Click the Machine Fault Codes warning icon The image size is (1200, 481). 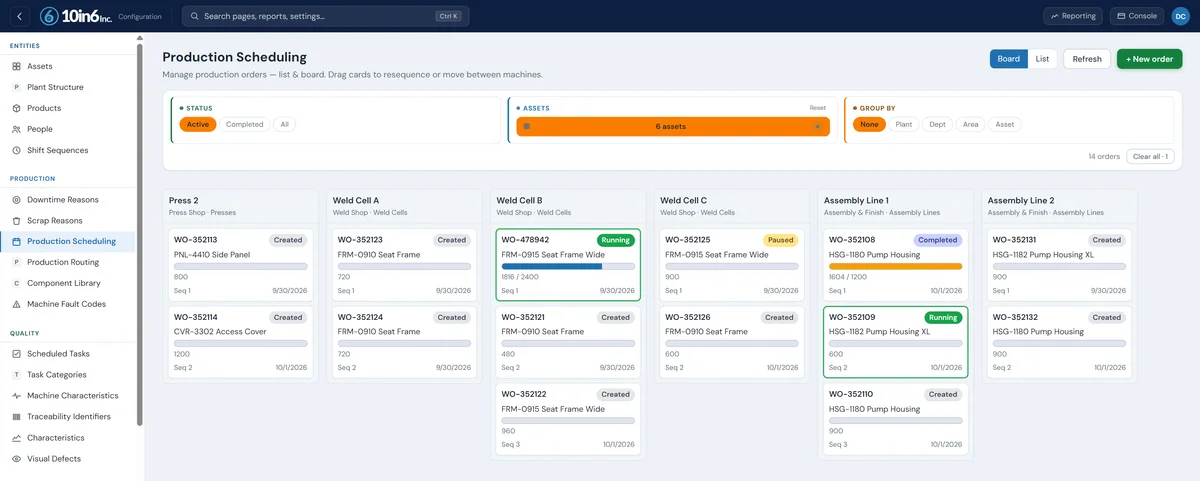click(x=16, y=304)
